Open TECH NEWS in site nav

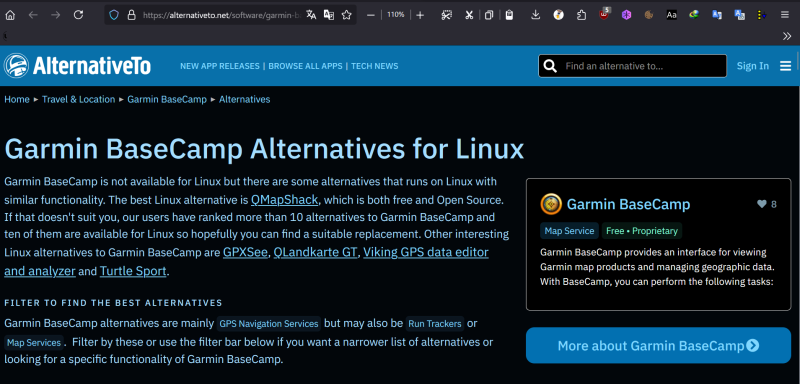(374, 66)
